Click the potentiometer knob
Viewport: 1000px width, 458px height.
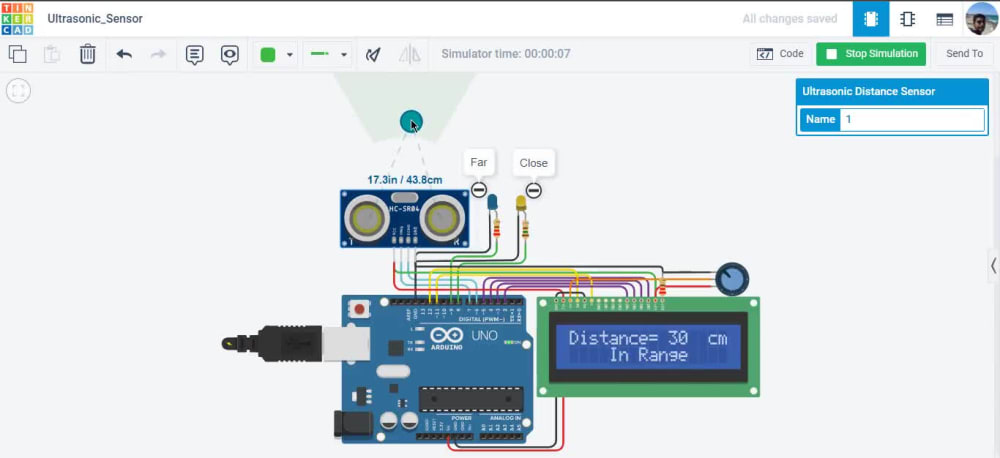732,279
